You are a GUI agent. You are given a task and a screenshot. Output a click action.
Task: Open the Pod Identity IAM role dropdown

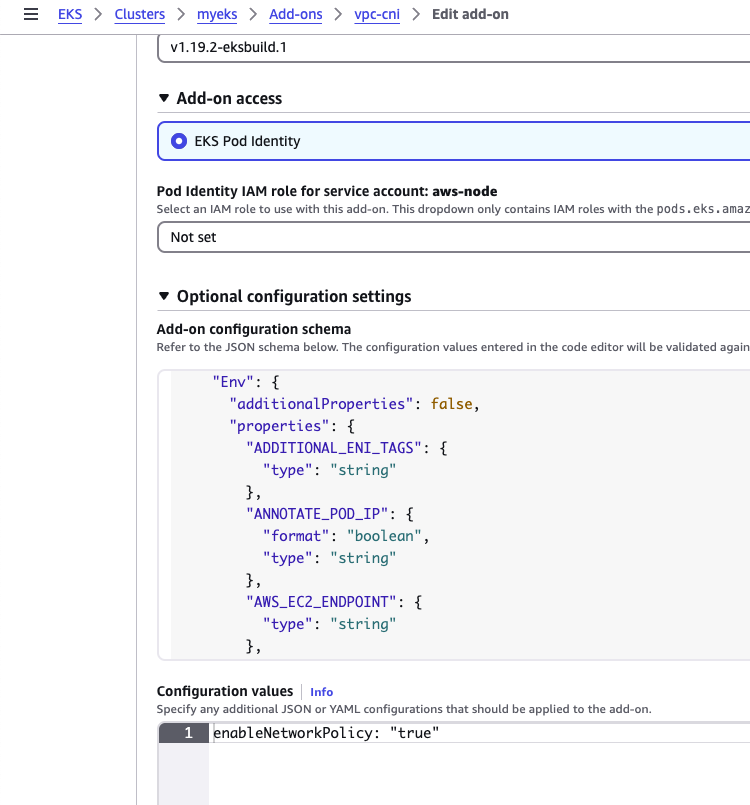453,237
